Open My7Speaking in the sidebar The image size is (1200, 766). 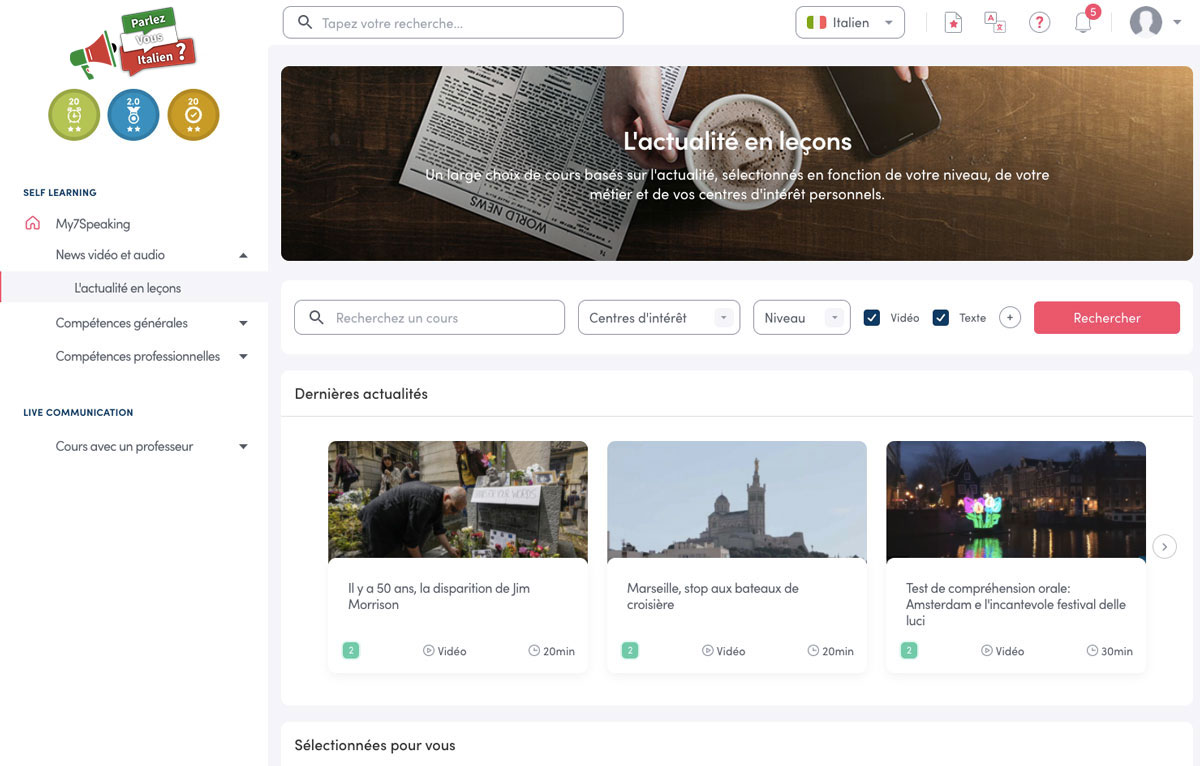pos(93,224)
